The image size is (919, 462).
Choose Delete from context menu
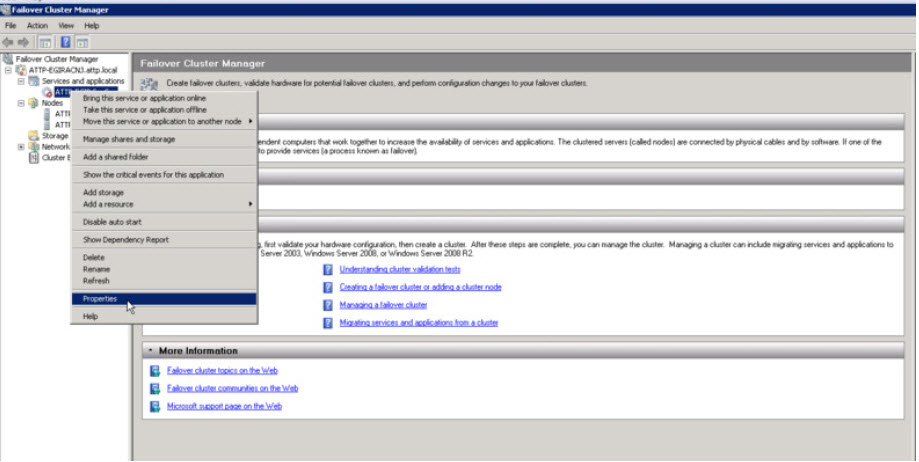point(164,257)
